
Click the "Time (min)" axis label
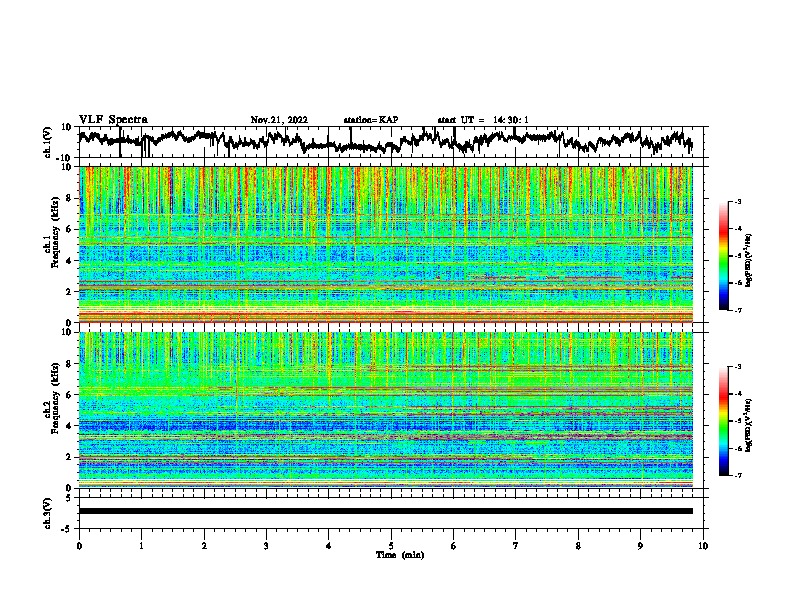(x=400, y=555)
